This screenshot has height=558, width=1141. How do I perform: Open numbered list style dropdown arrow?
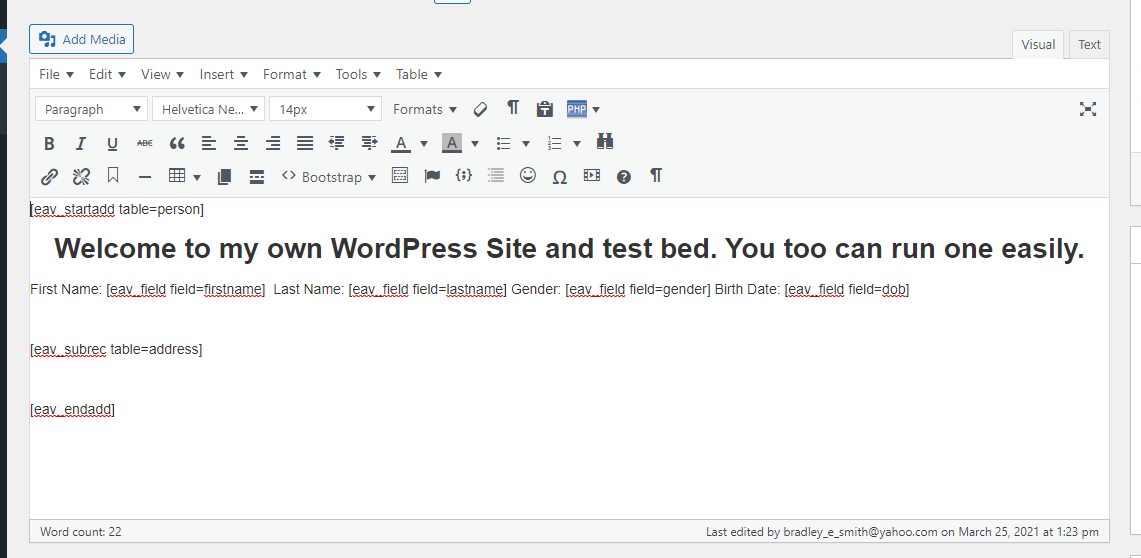pos(576,144)
